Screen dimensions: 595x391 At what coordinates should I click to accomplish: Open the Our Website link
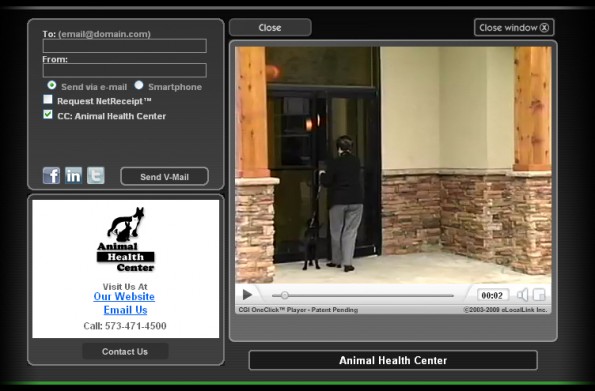click(124, 296)
